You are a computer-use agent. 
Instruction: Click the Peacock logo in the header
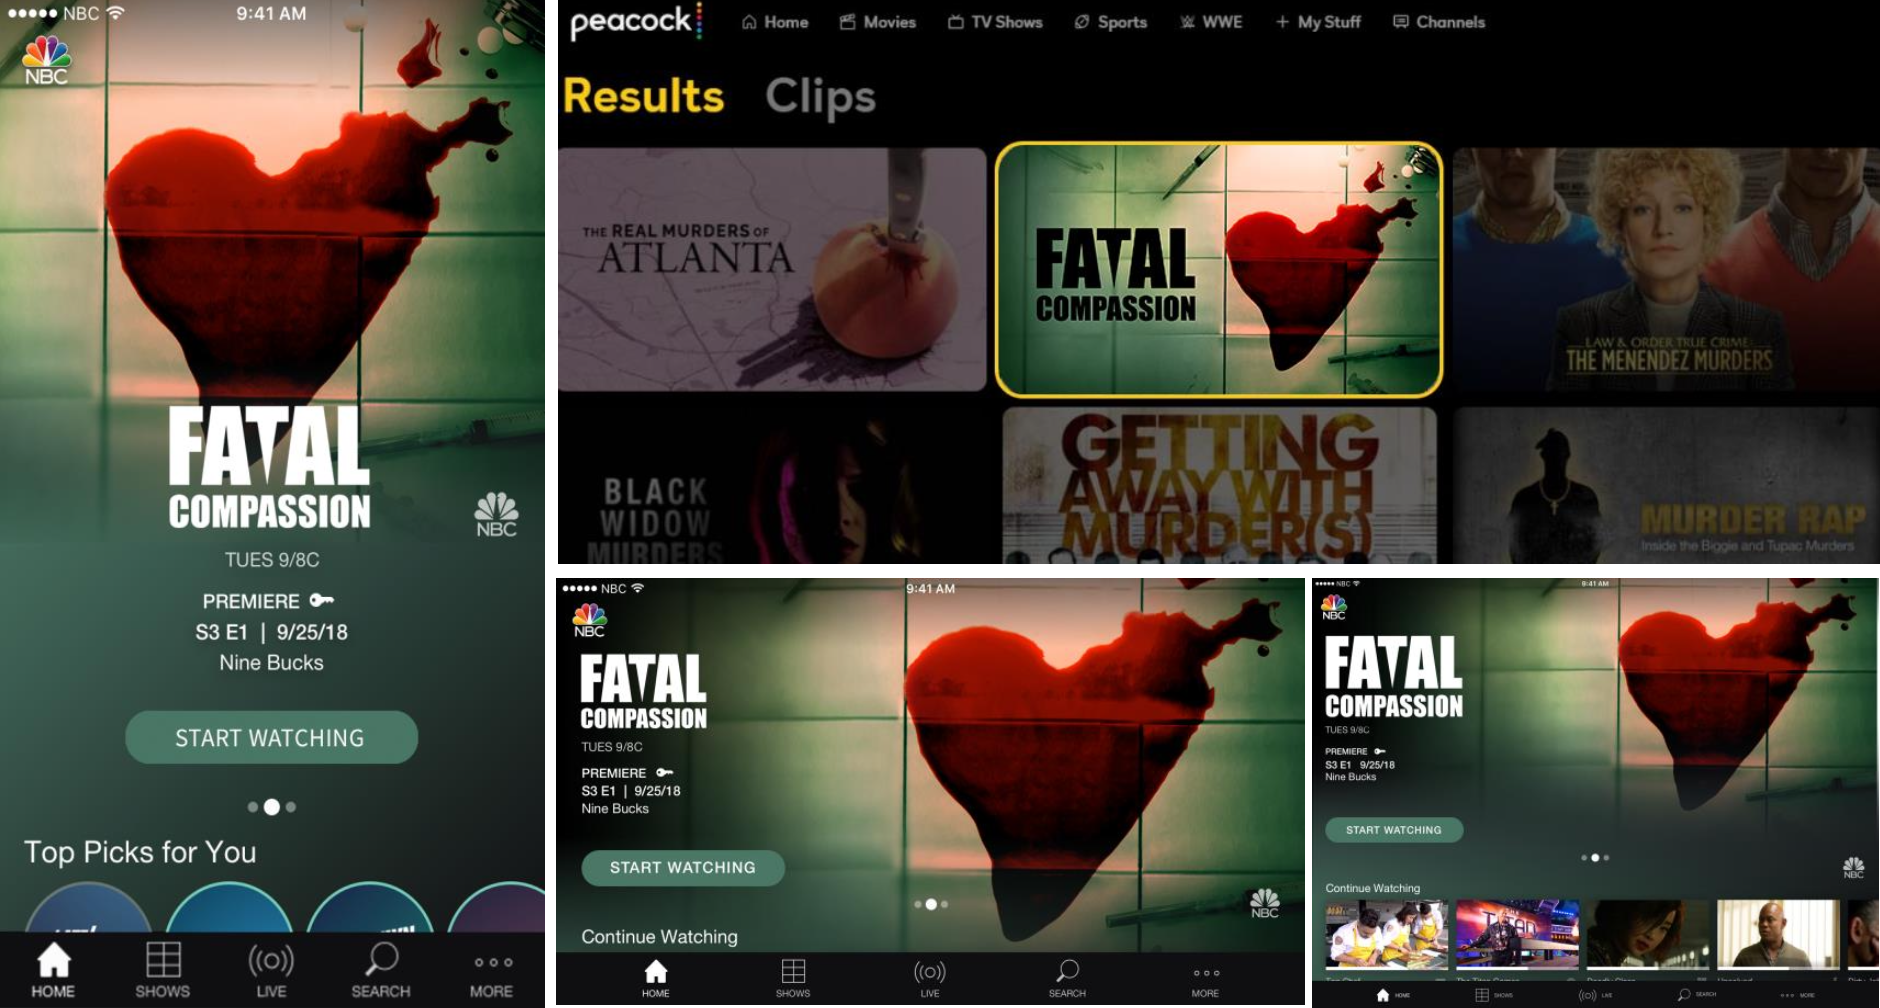(x=635, y=22)
